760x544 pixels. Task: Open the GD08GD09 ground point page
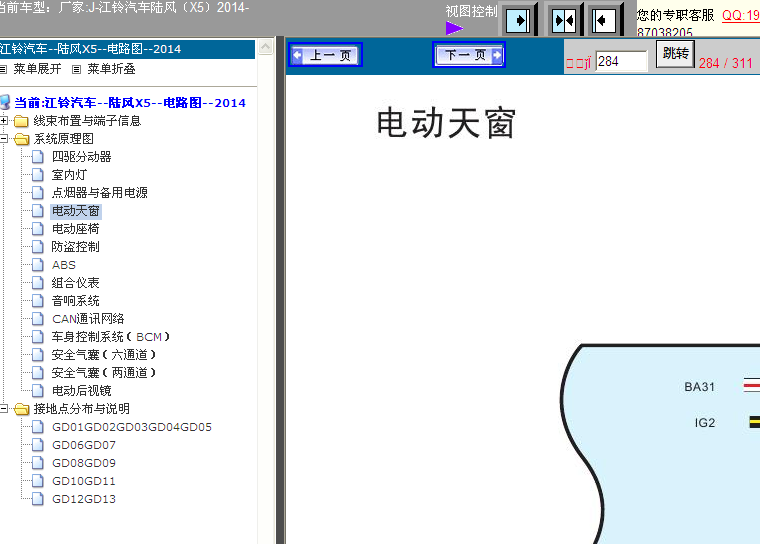tap(84, 463)
